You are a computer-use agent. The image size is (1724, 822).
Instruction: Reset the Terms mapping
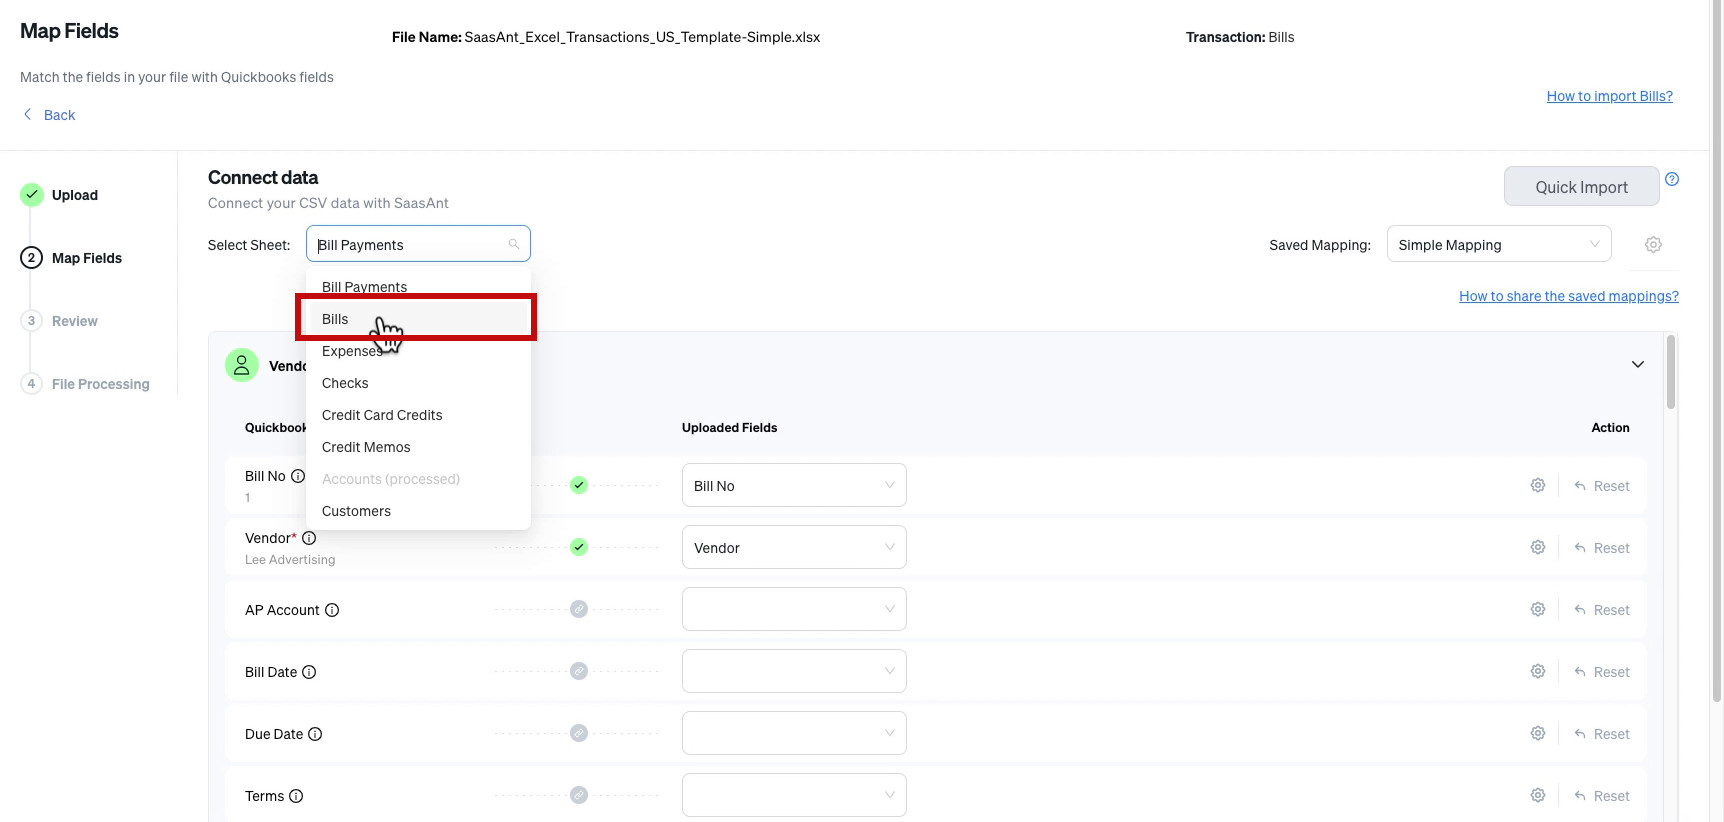[1602, 796]
